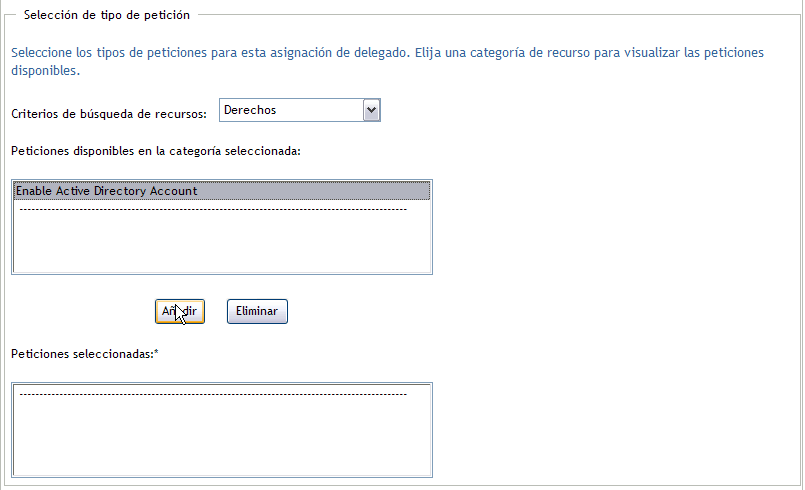
Task: Click the blank space between Añadir and Eliminar
Action: (216, 312)
